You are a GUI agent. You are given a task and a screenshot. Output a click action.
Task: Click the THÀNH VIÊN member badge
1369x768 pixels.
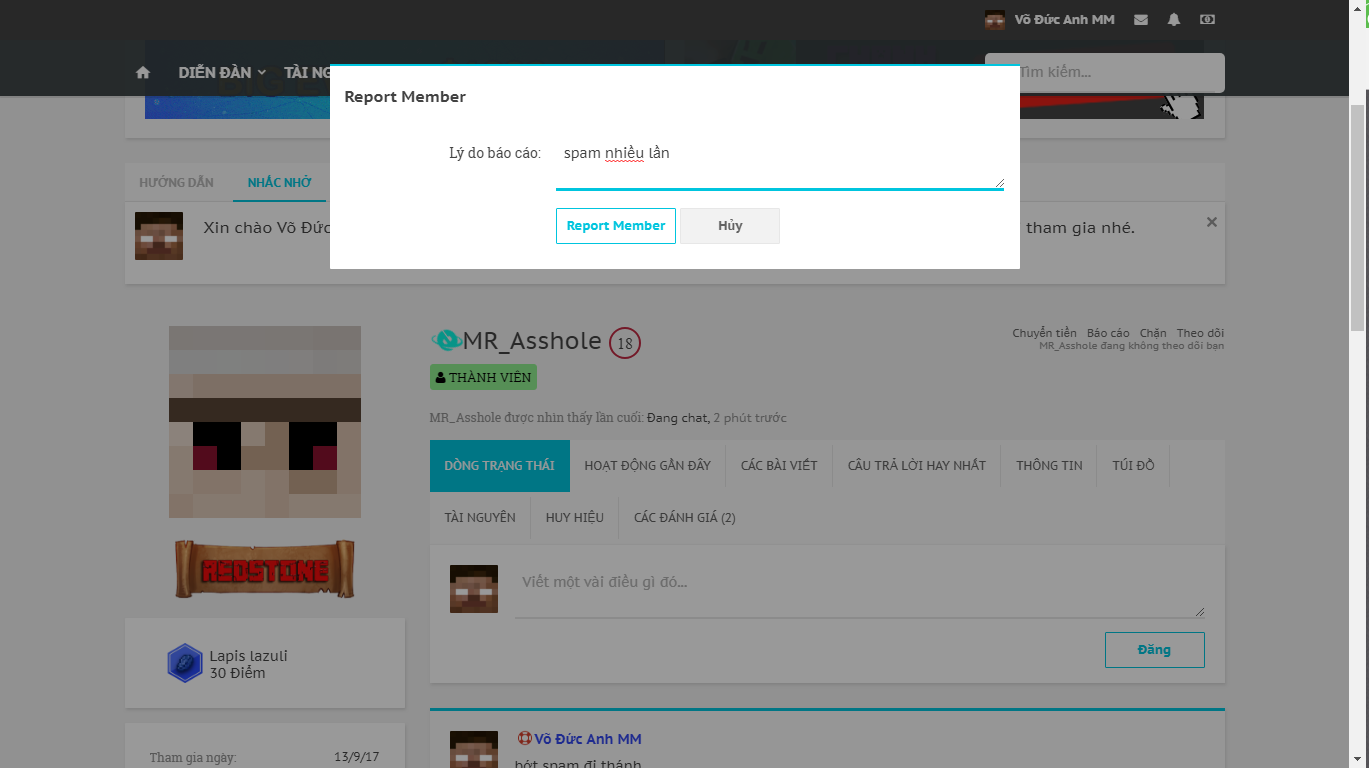[x=484, y=377]
